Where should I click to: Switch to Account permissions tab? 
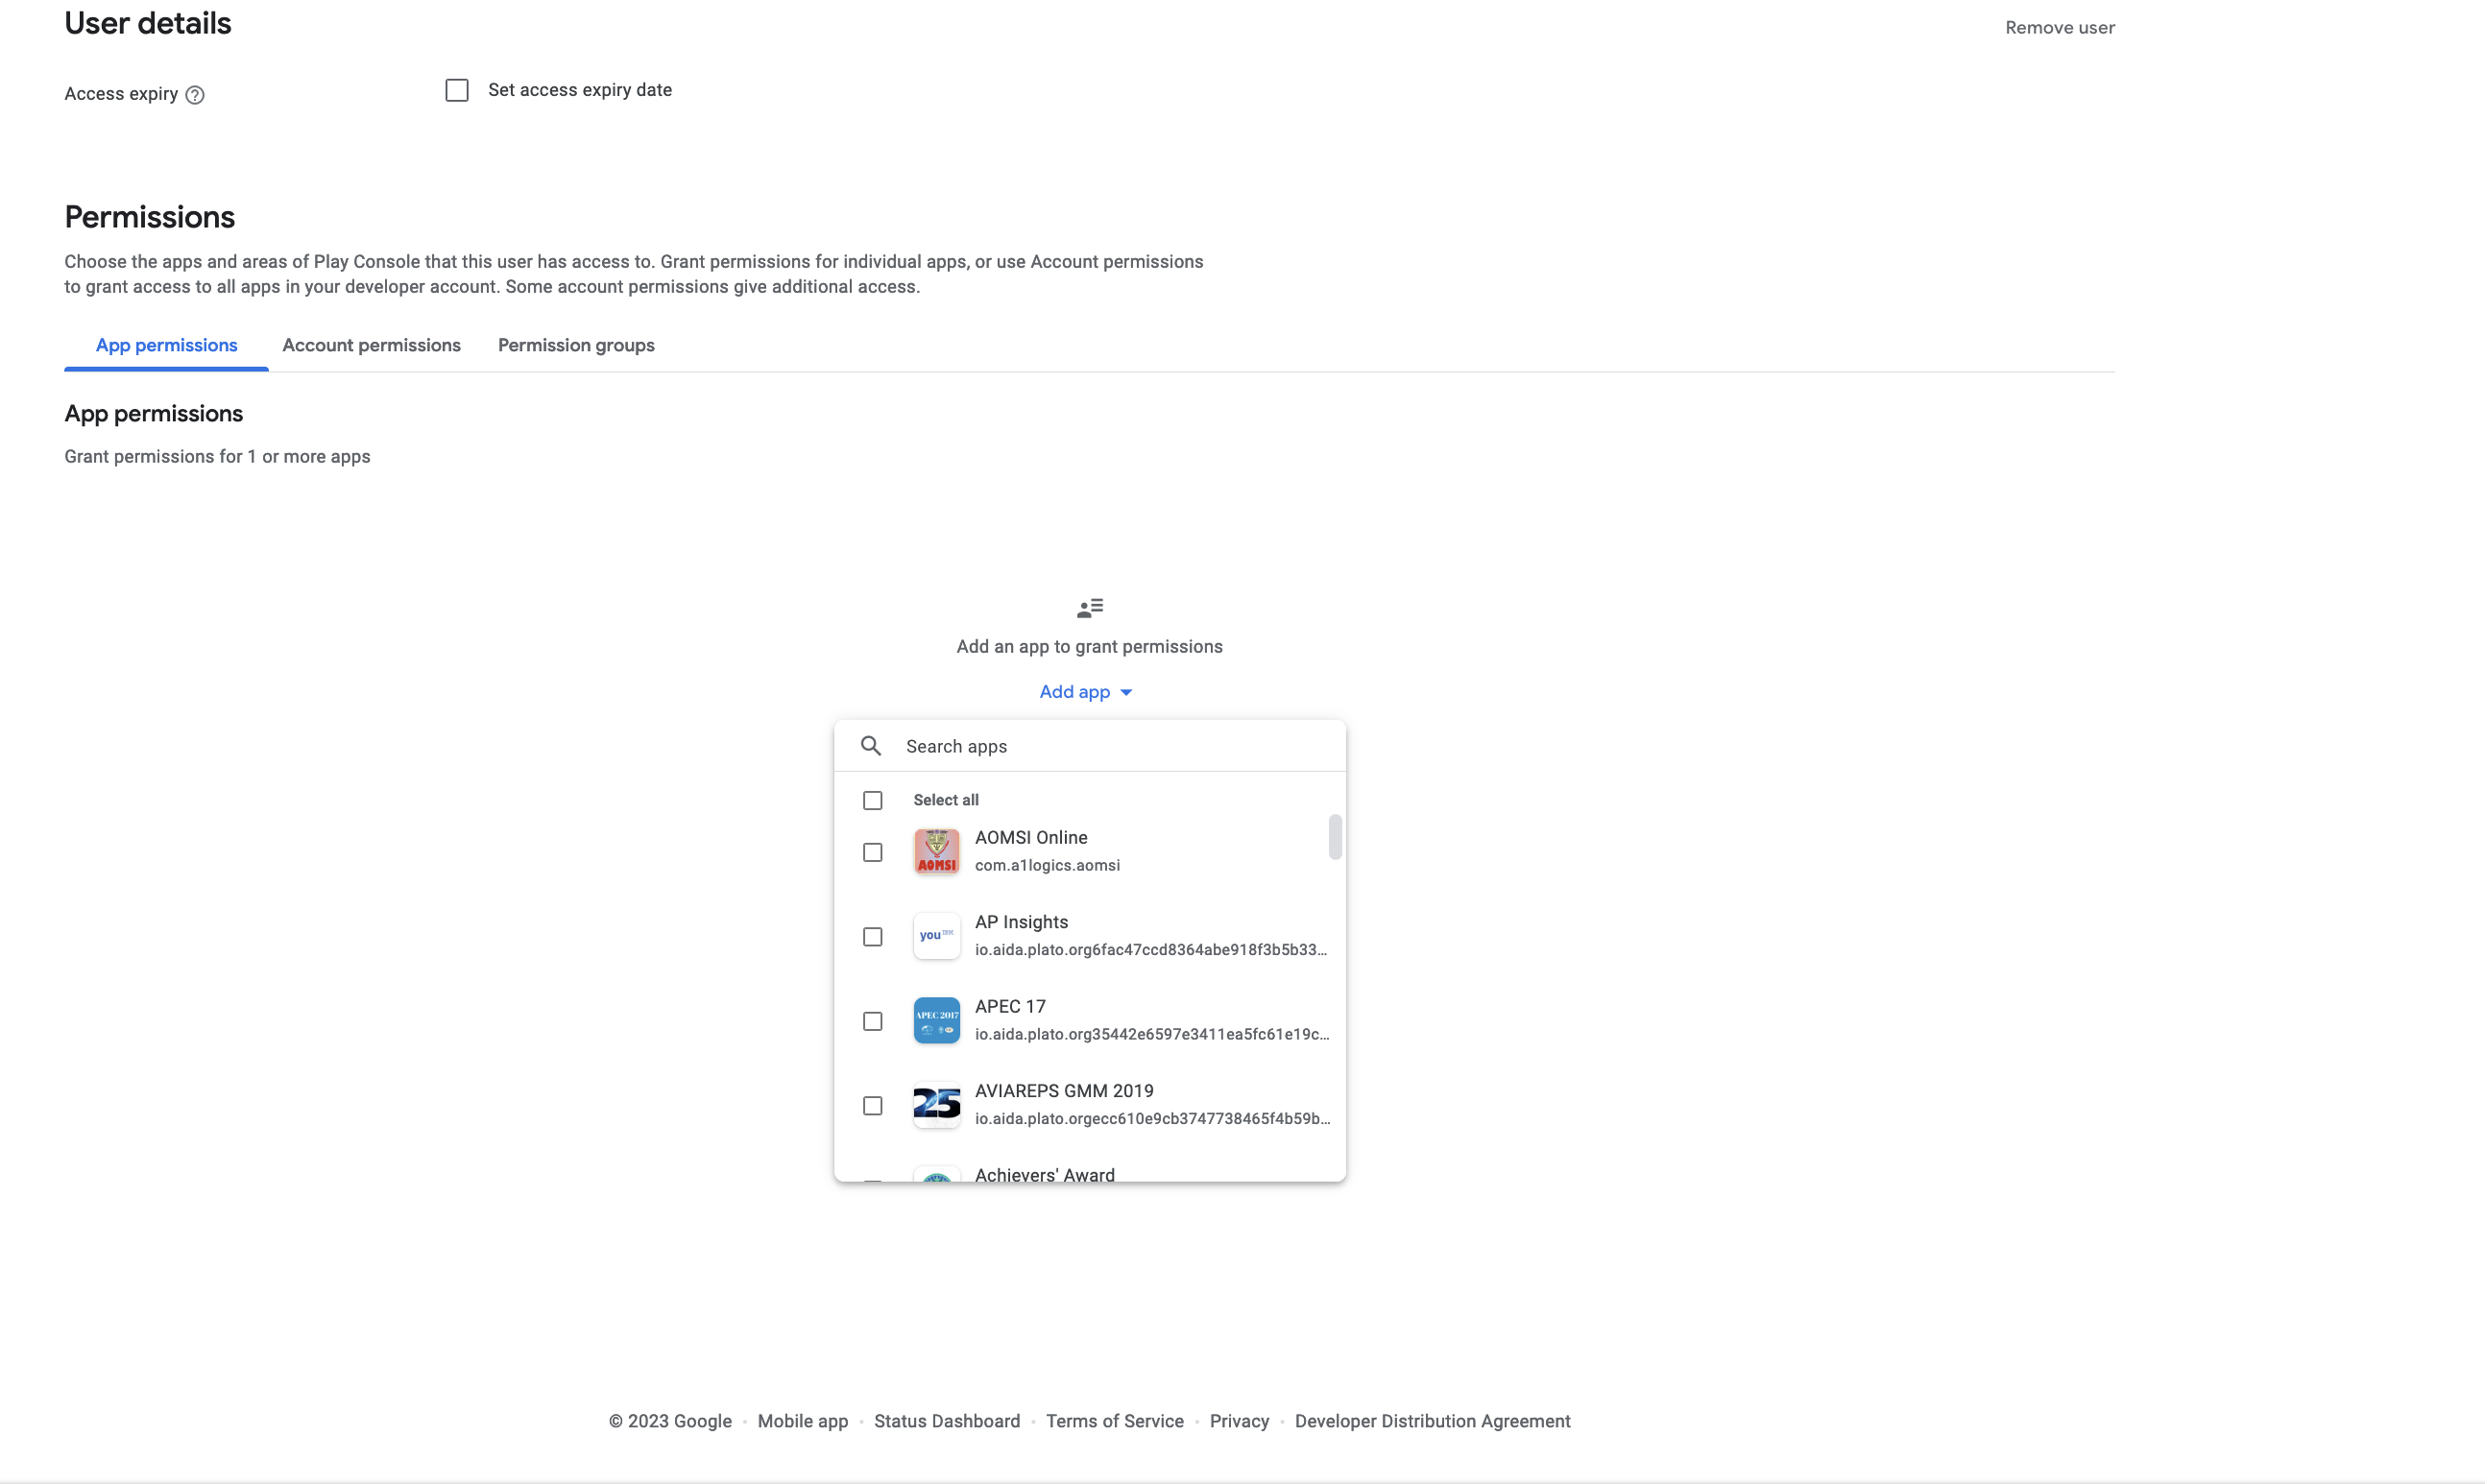pos(371,345)
